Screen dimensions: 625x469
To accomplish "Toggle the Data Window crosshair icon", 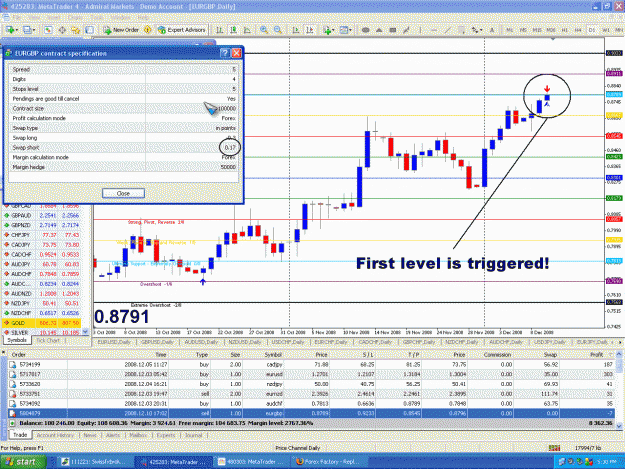I will click(x=62, y=30).
